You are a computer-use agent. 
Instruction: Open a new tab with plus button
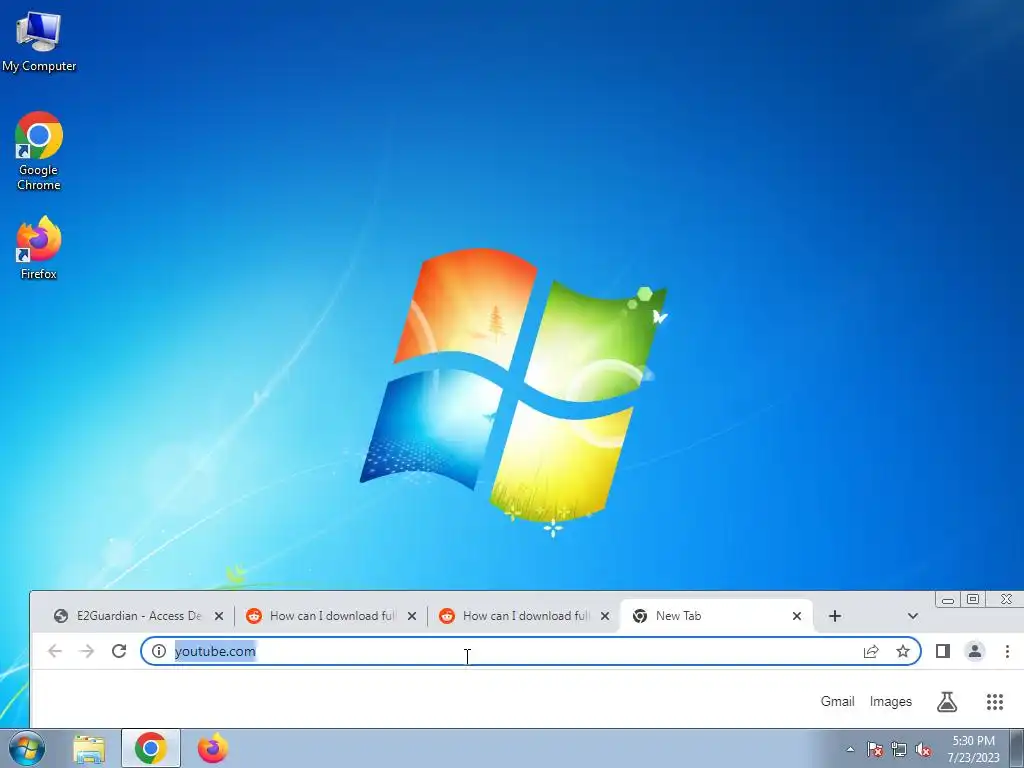(835, 616)
